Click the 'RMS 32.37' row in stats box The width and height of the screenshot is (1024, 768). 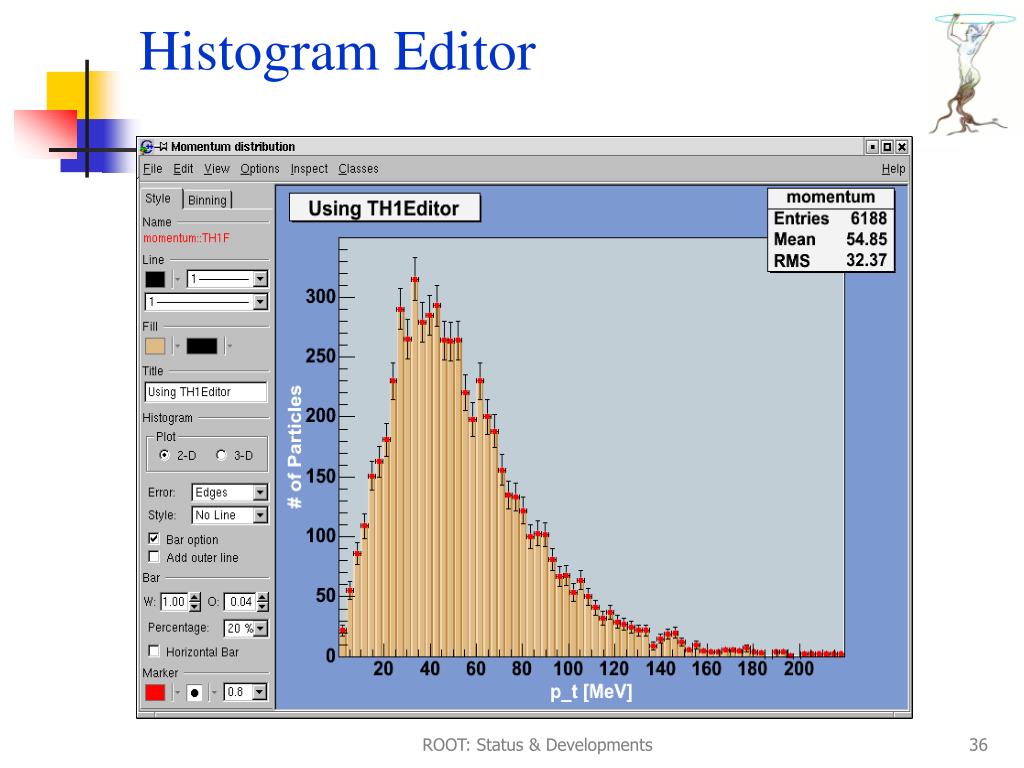pos(831,261)
